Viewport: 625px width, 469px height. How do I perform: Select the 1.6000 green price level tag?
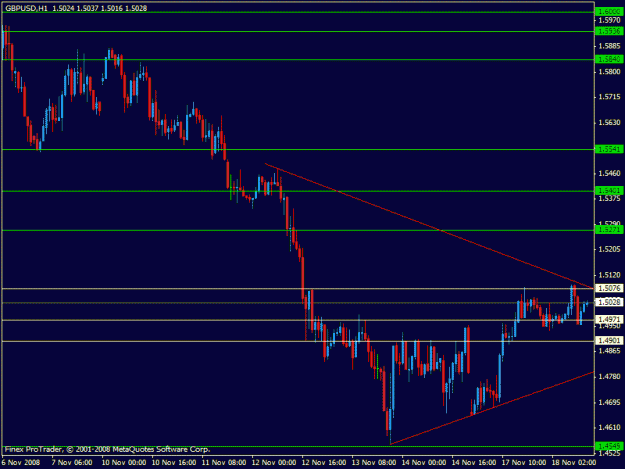coord(609,12)
